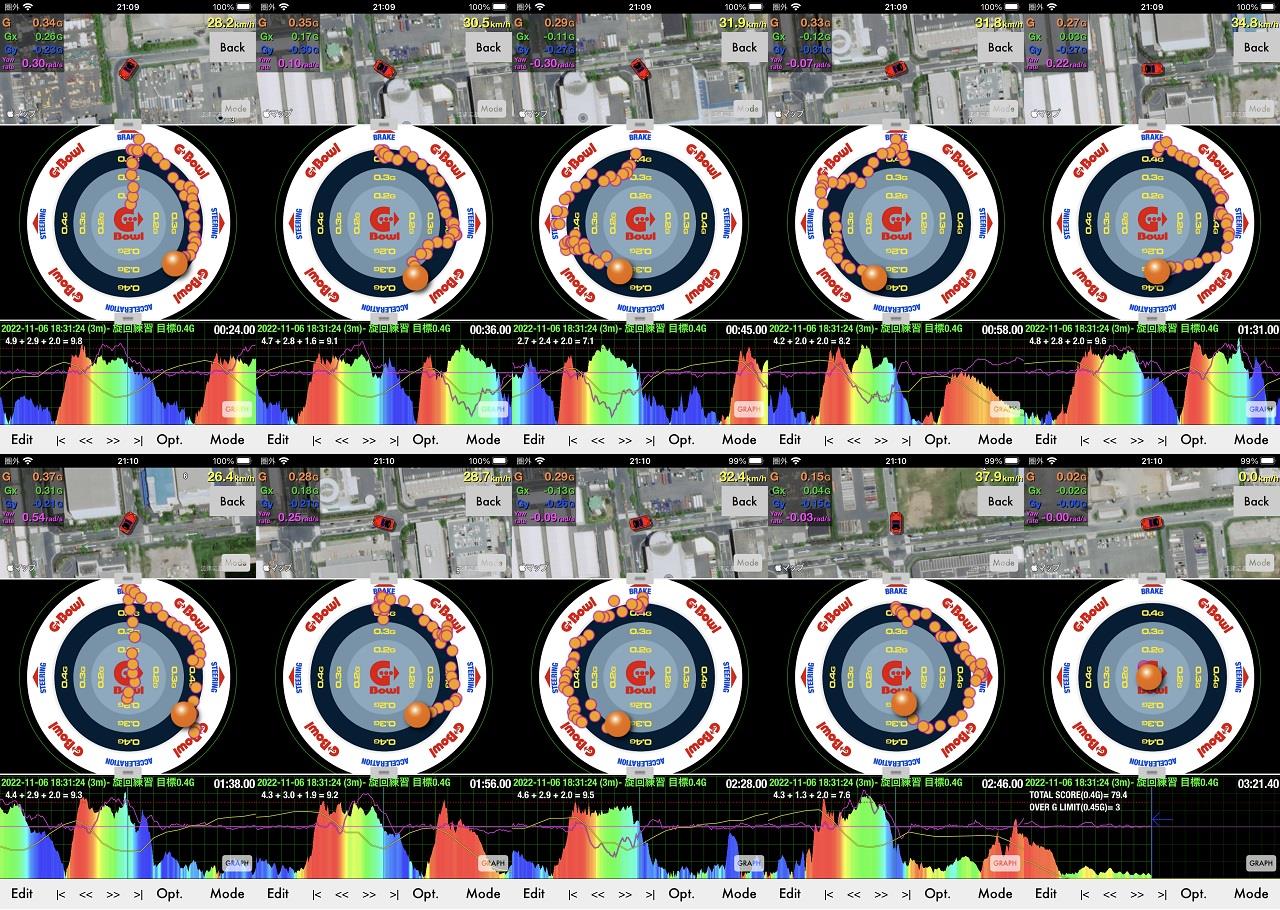Tap orange ball in the 00:45.00 G-Bowl
Screen dimensions: 1280x910
click(620, 270)
